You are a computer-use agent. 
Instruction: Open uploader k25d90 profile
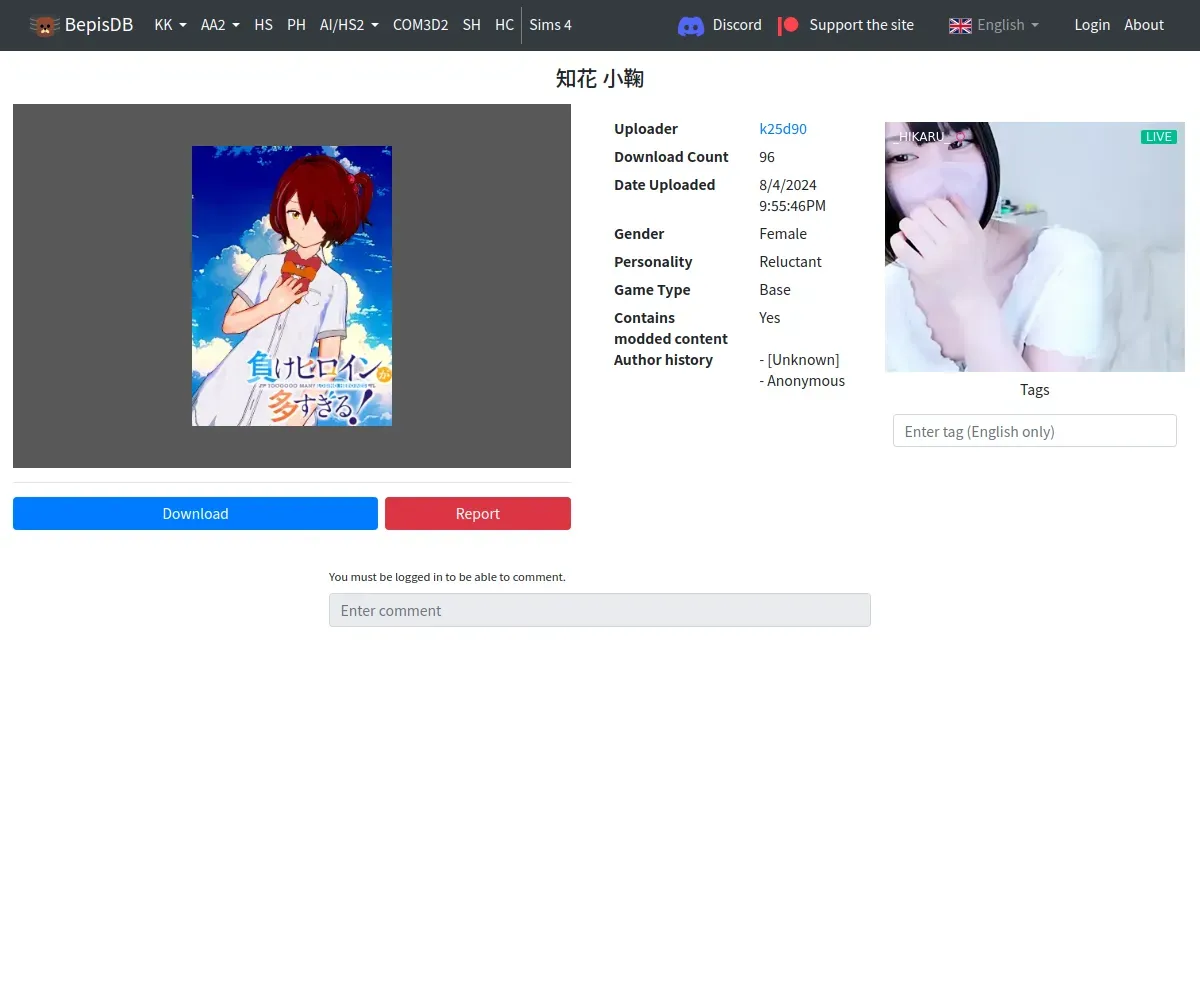(x=783, y=129)
